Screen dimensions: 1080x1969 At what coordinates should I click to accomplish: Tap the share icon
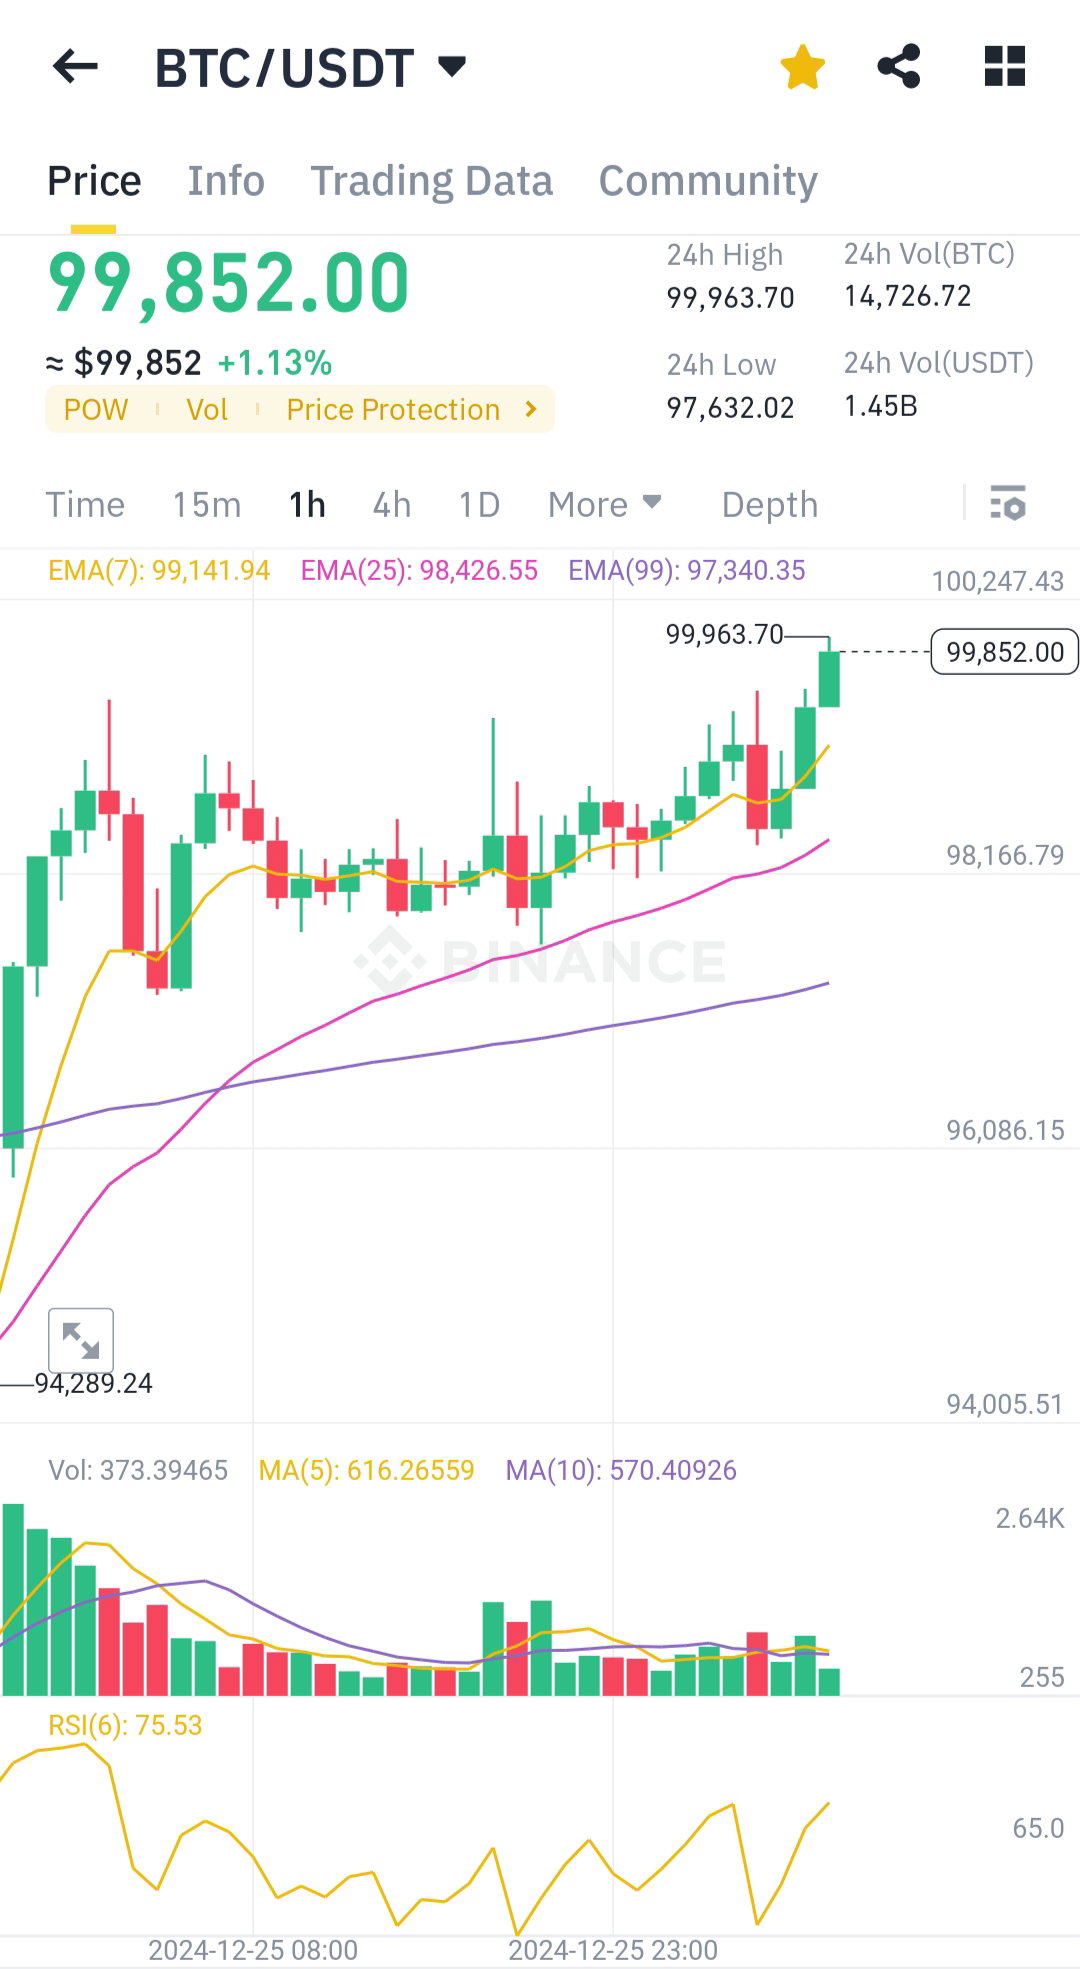click(x=898, y=67)
